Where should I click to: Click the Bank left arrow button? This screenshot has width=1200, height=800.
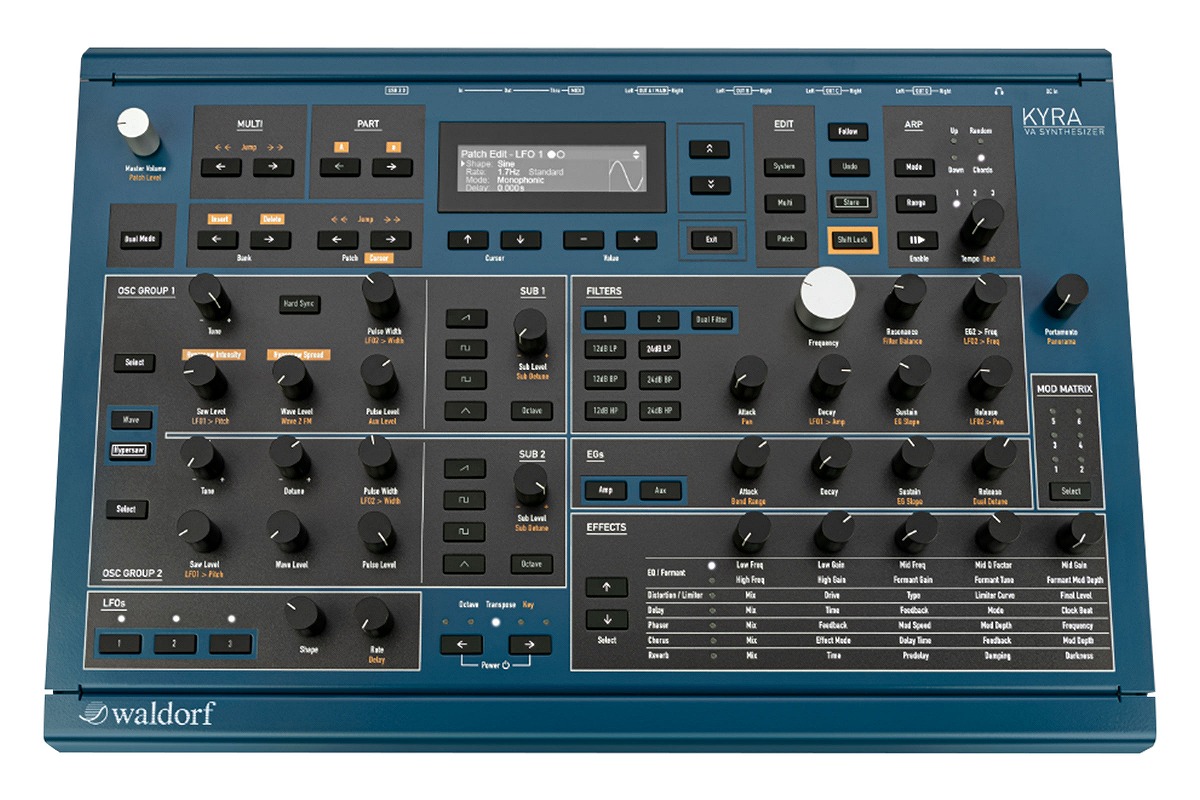point(217,240)
